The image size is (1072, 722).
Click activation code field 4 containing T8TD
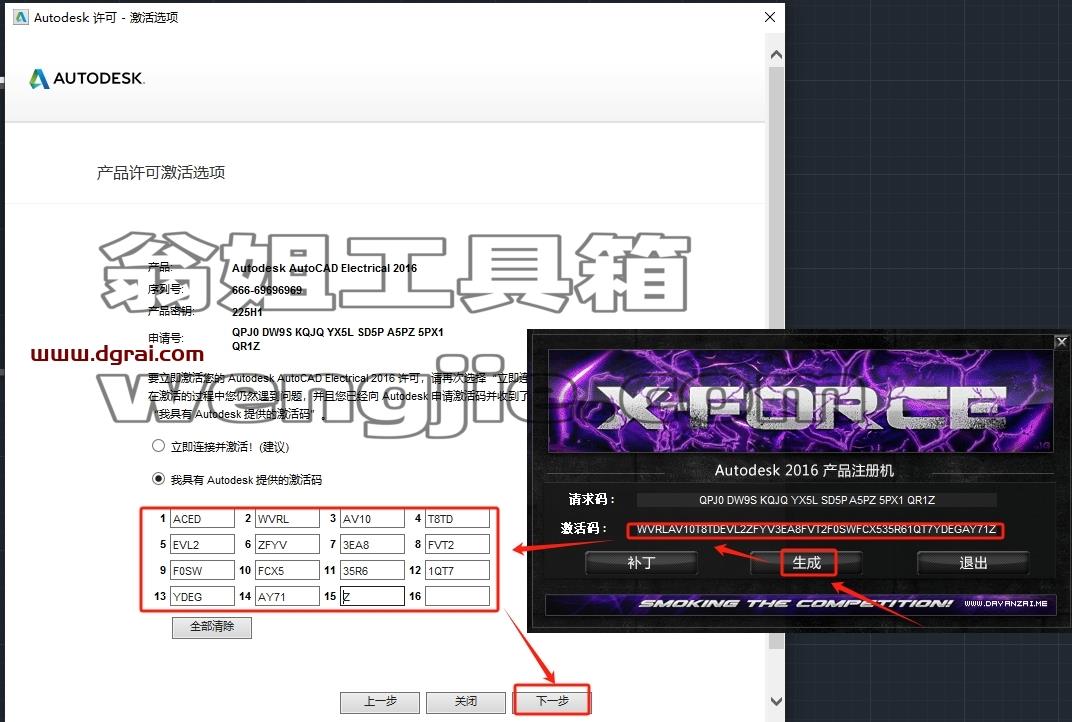coord(457,518)
